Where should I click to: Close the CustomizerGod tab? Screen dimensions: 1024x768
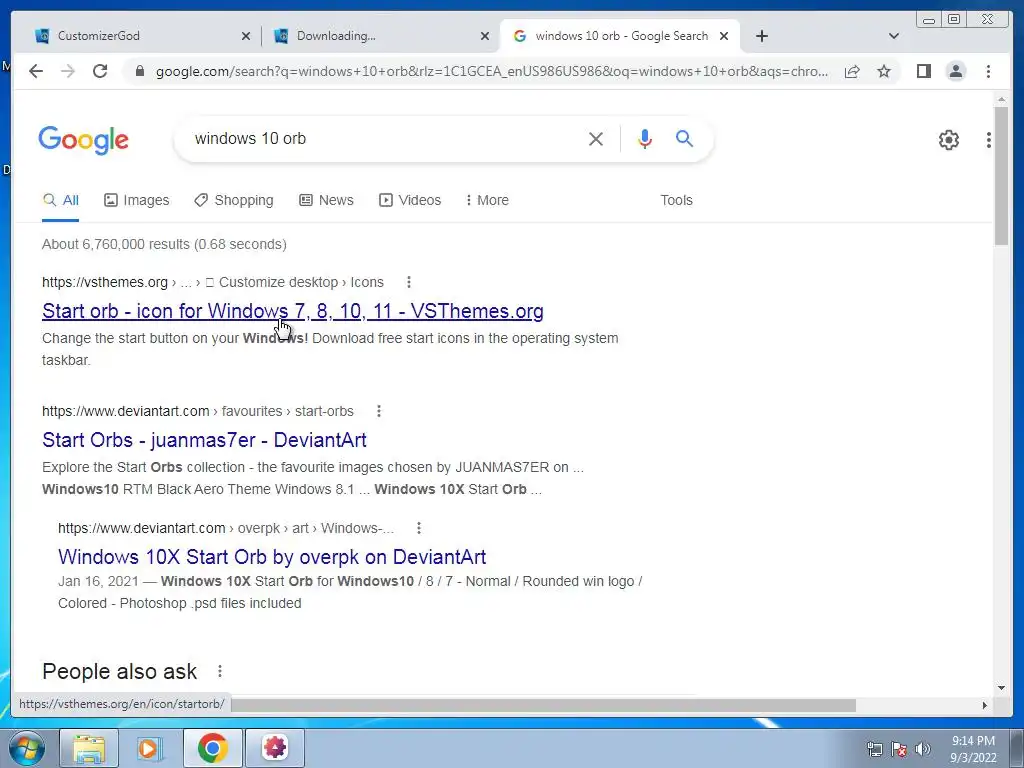(x=246, y=36)
